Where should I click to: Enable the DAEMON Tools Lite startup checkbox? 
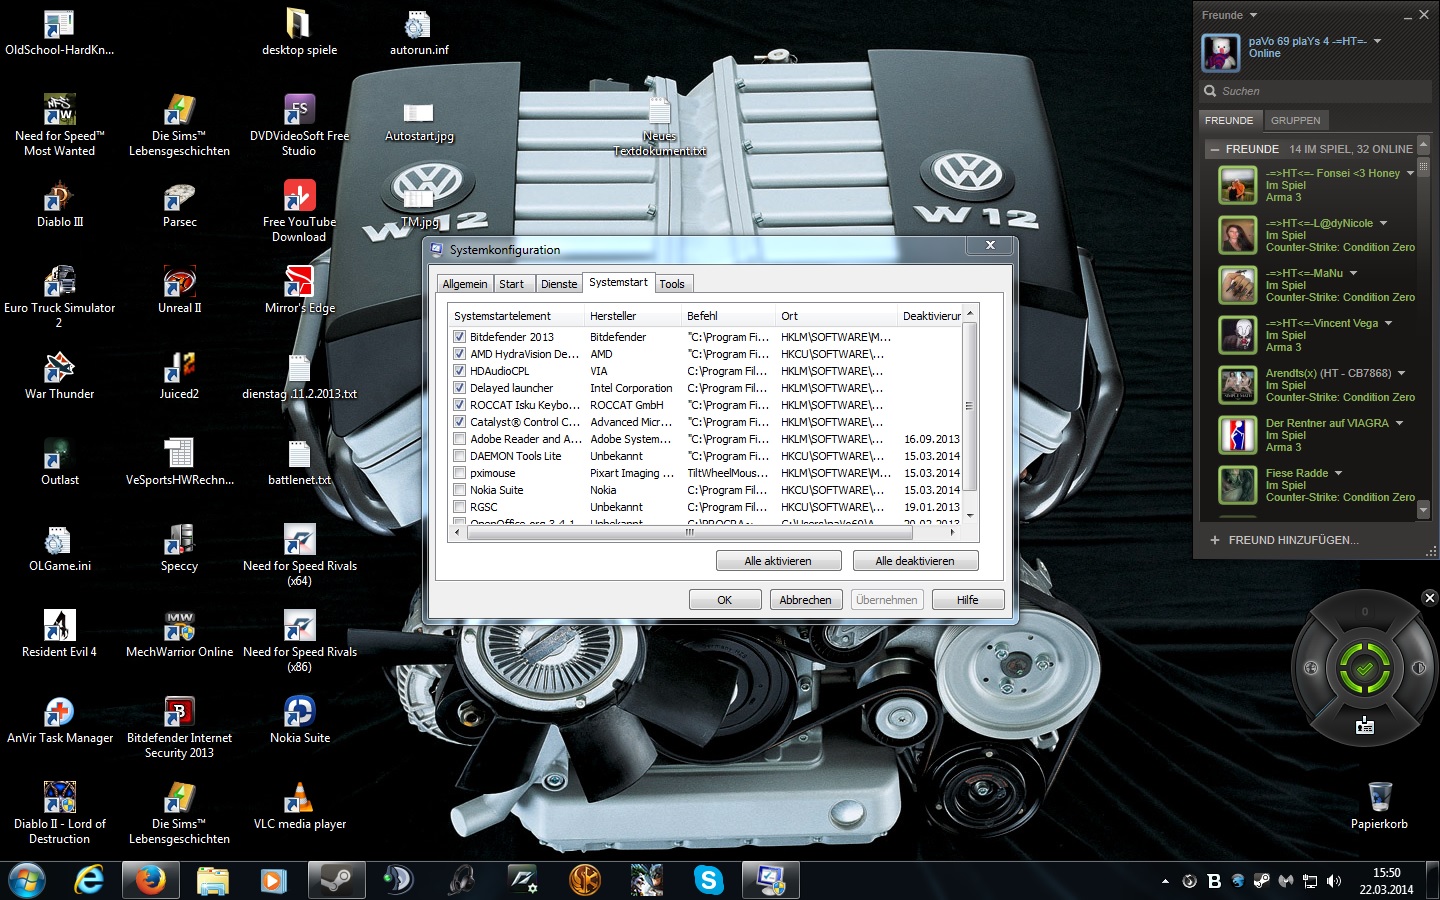[x=460, y=456]
